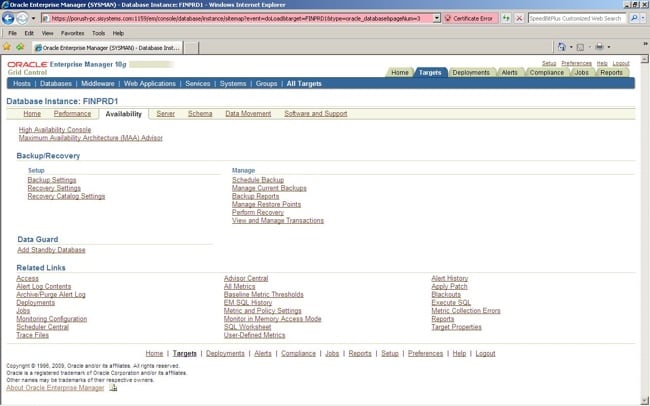Open Maximum Availability Architecture Advisor link
Viewport: 650px width, 406px height.
pos(90,138)
